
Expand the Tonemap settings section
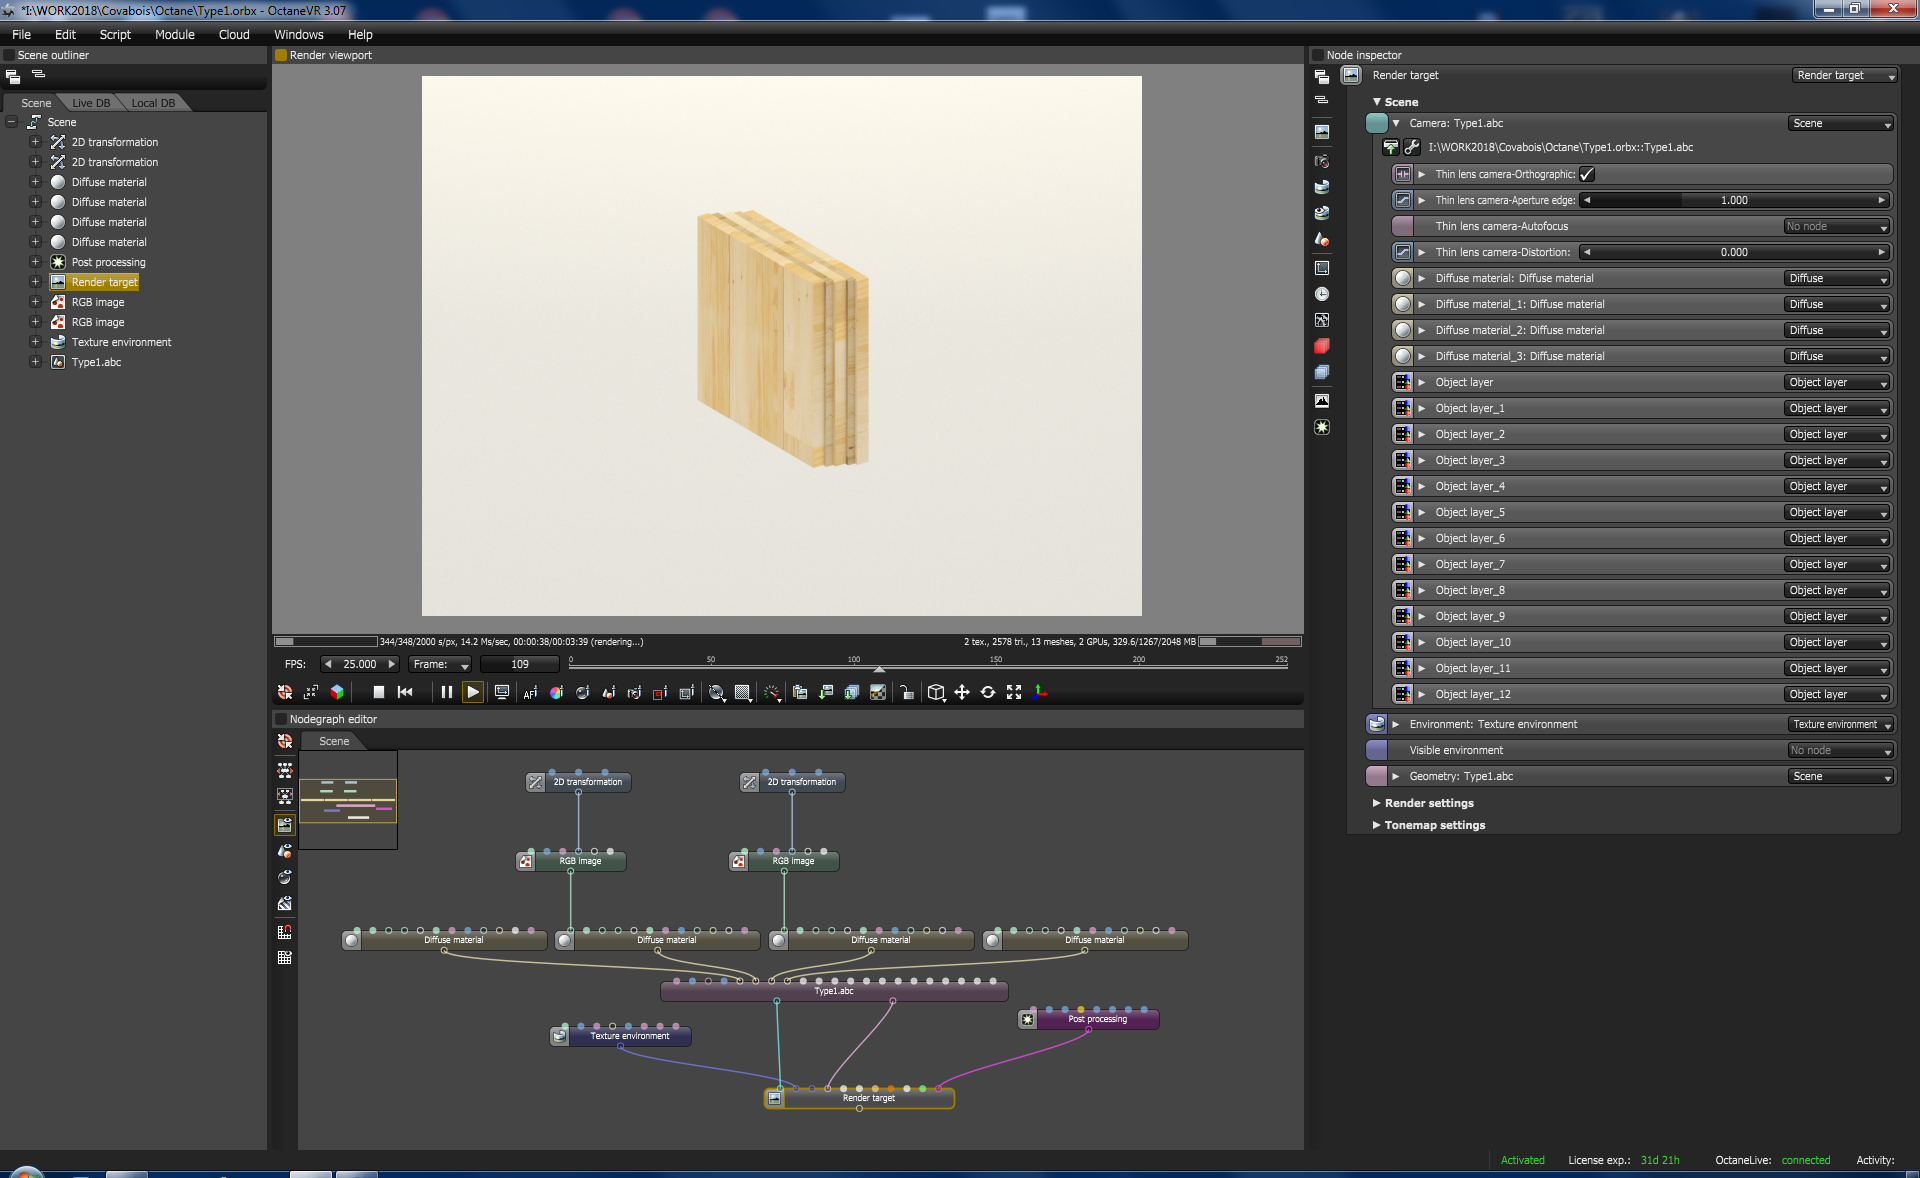click(x=1434, y=825)
